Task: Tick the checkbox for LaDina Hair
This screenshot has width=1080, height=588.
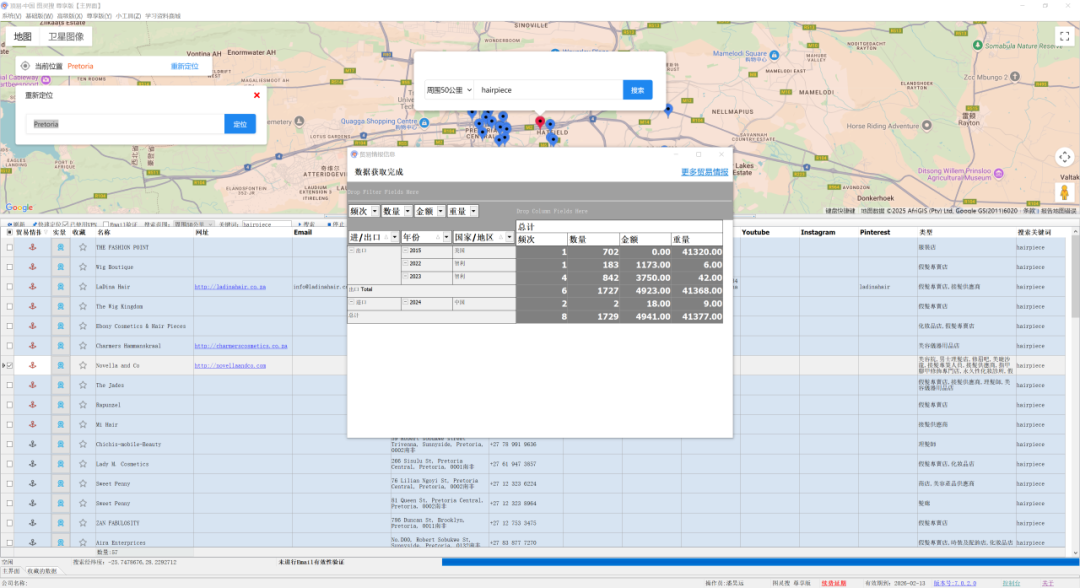Action: [x=10, y=286]
